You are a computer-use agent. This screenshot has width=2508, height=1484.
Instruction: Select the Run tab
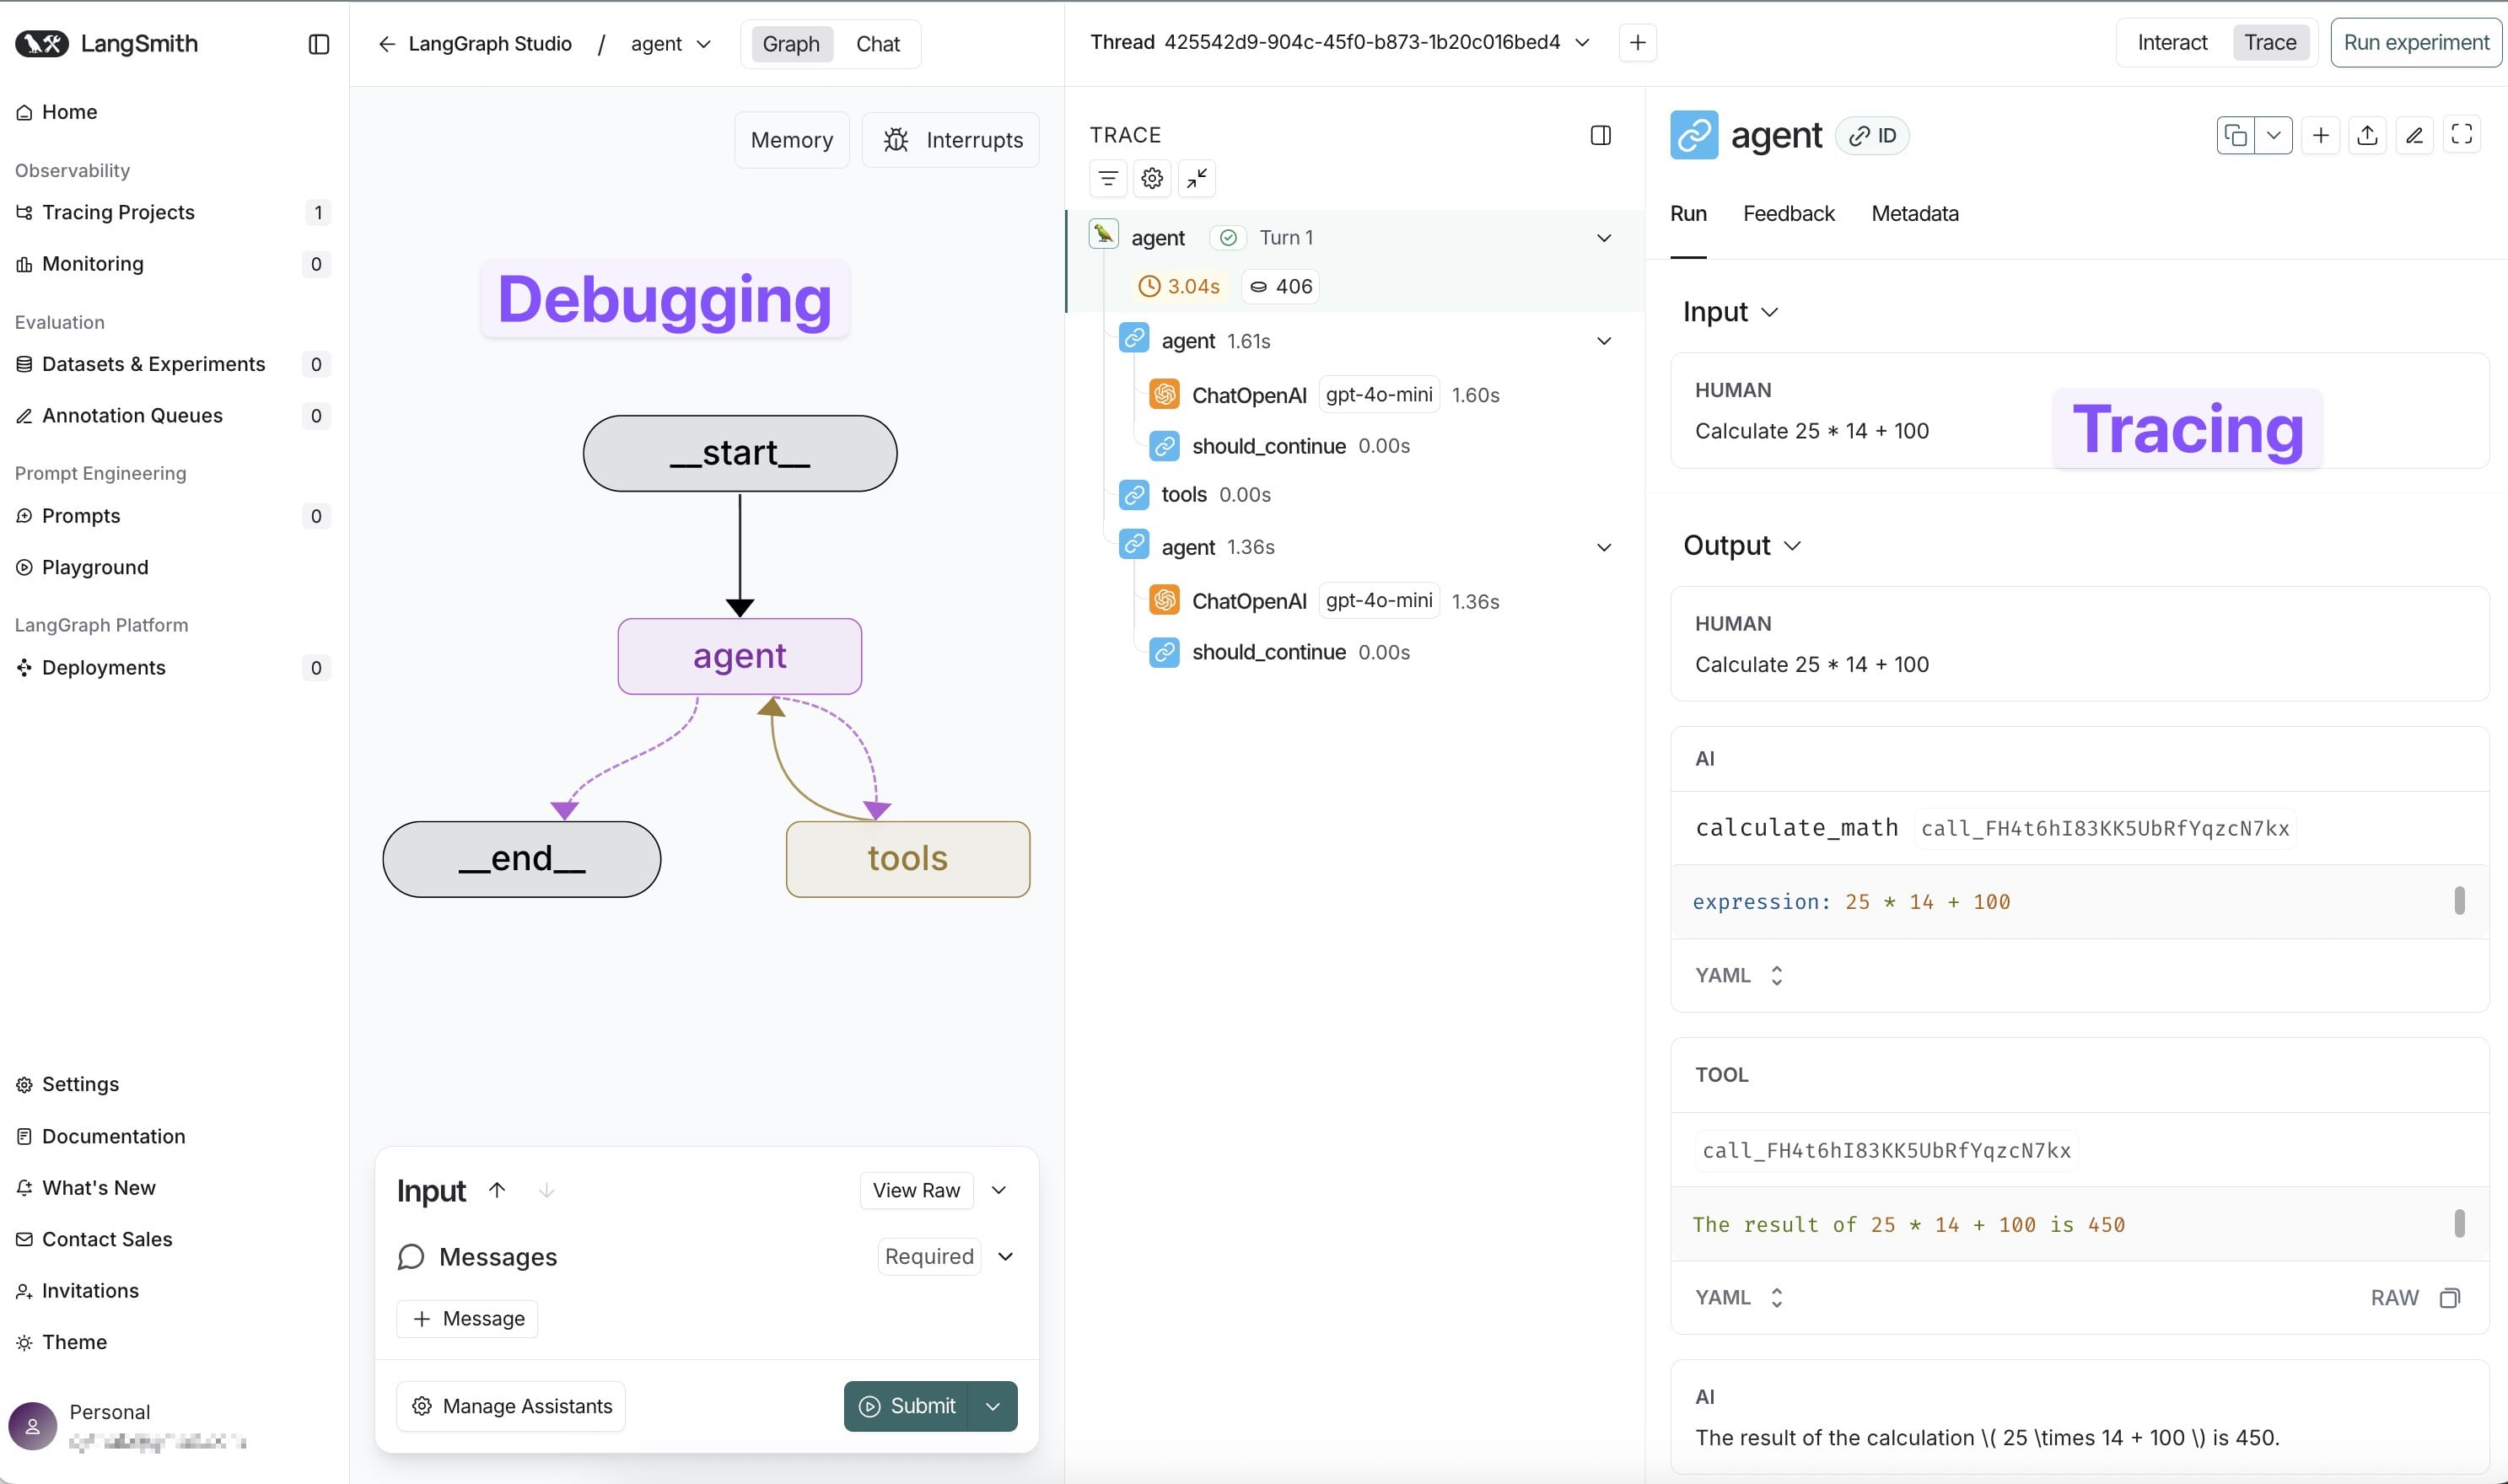click(1688, 213)
